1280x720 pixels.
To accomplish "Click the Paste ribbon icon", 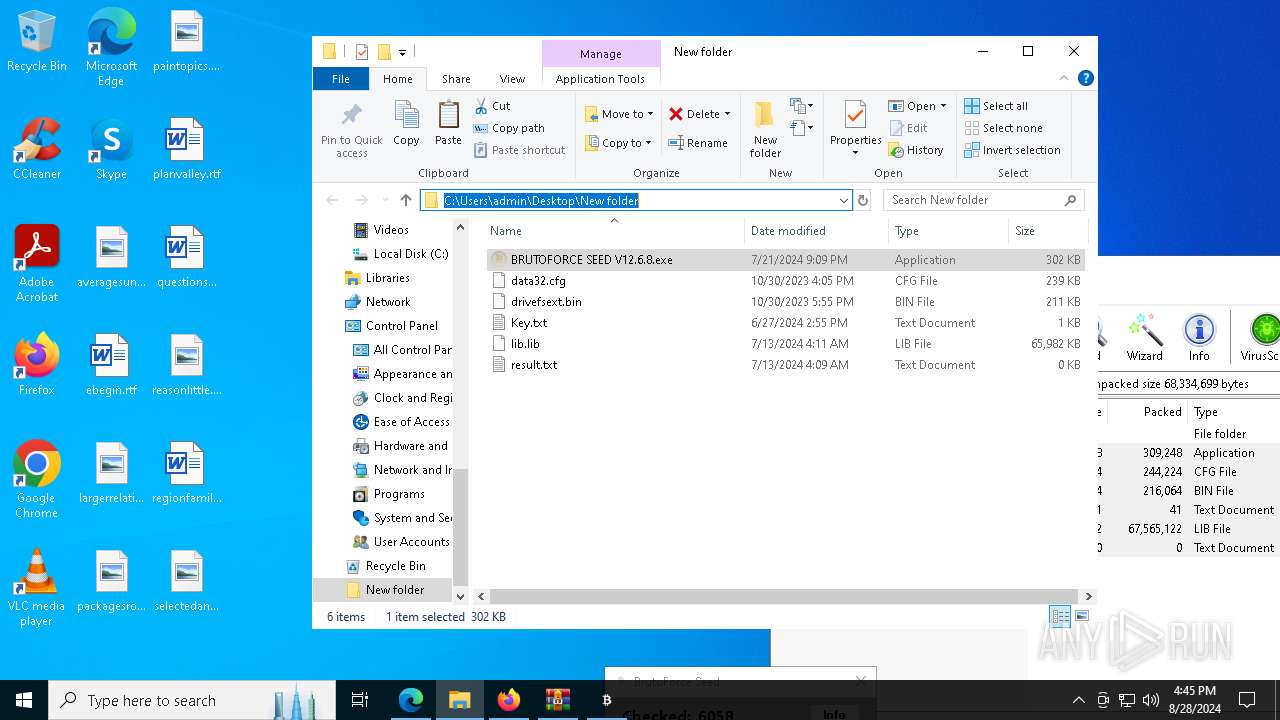I will [448, 124].
